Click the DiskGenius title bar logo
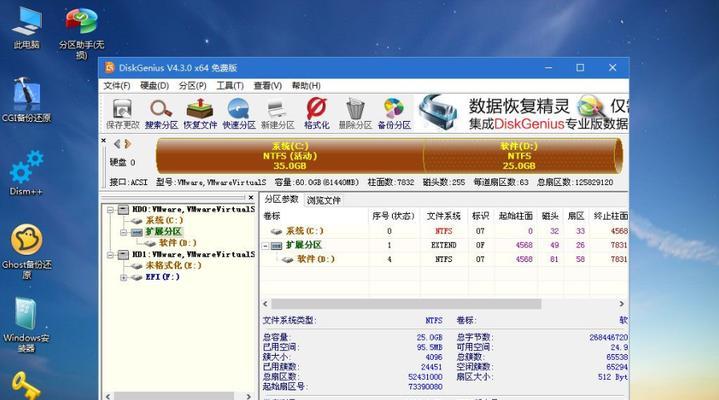The height and width of the screenshot is (400, 719). (x=110, y=68)
